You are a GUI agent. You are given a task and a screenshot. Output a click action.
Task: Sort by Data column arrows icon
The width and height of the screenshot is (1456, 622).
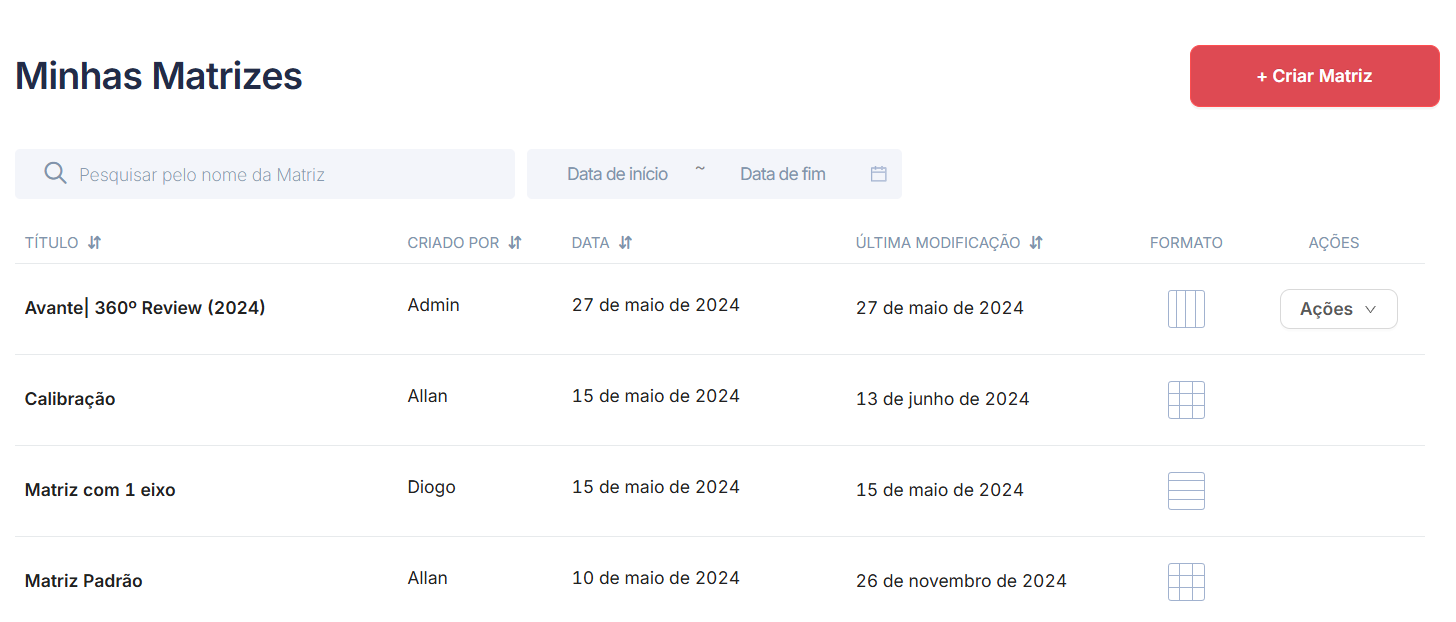click(625, 243)
